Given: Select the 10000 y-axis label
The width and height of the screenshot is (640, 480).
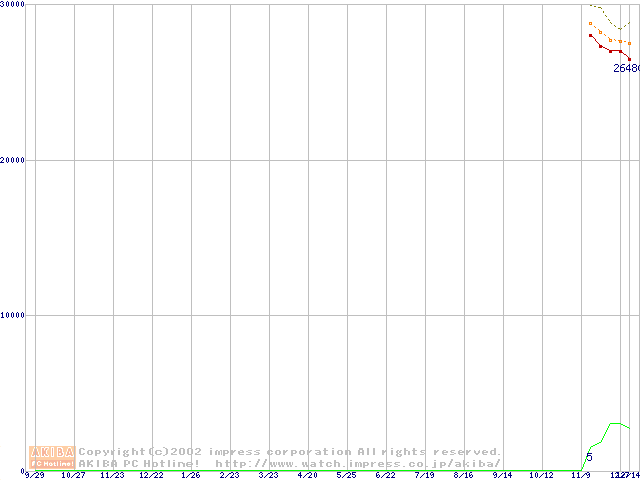Looking at the screenshot, I should [13, 315].
